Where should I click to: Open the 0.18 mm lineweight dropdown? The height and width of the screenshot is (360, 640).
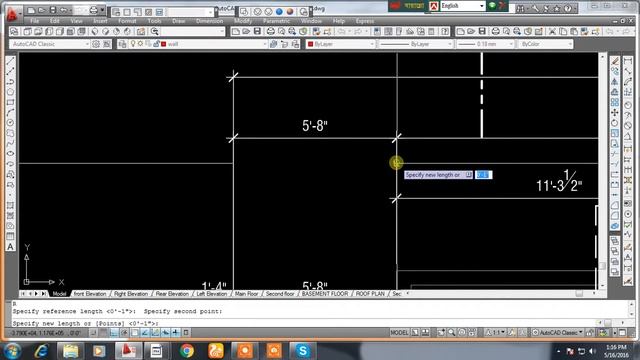[x=485, y=44]
